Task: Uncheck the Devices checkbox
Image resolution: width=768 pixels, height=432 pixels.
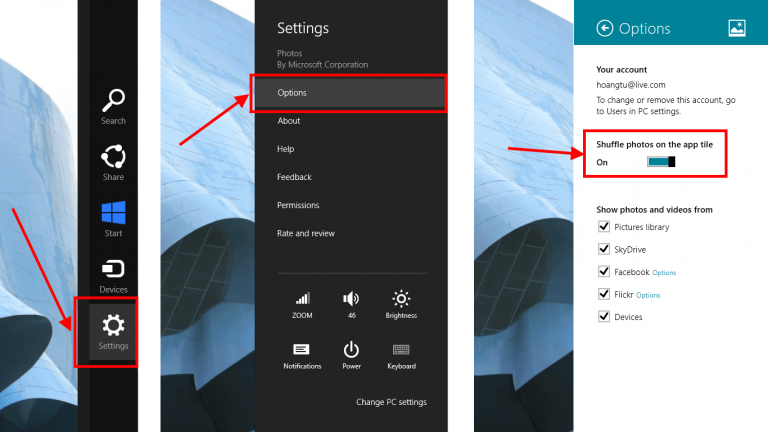Action: click(x=603, y=316)
